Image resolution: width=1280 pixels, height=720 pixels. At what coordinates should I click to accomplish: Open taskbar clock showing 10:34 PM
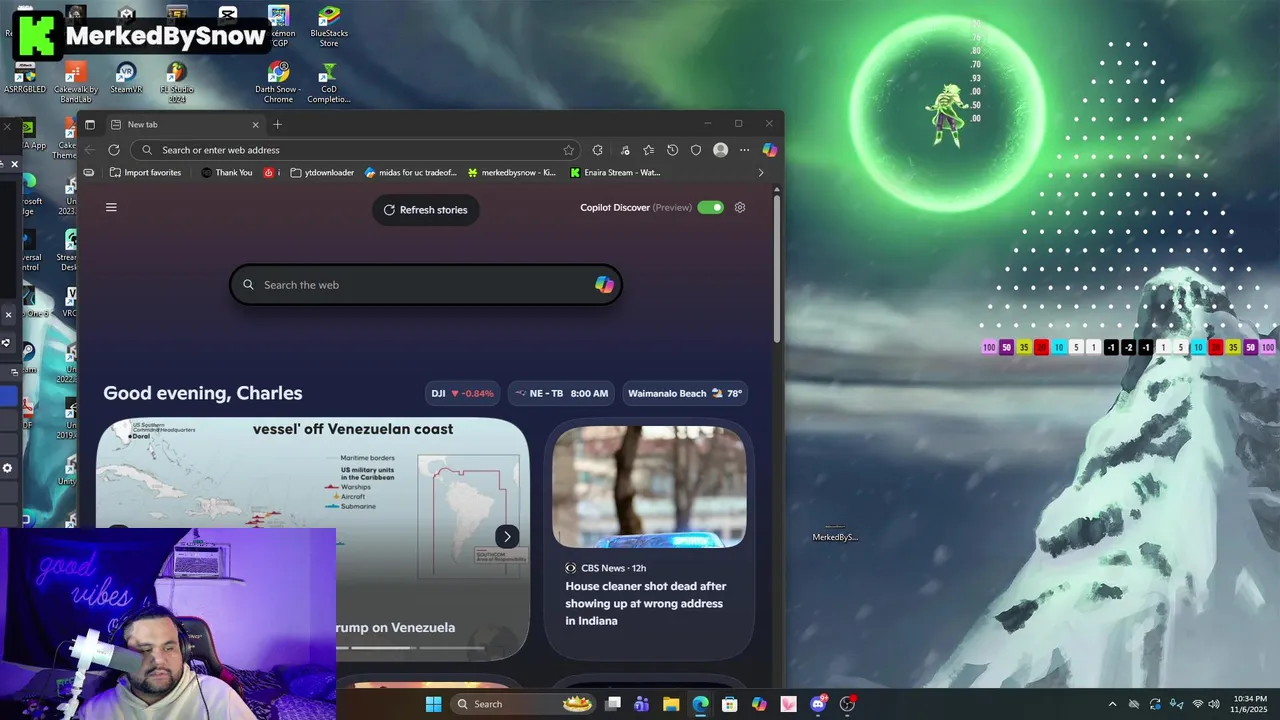click(1249, 704)
